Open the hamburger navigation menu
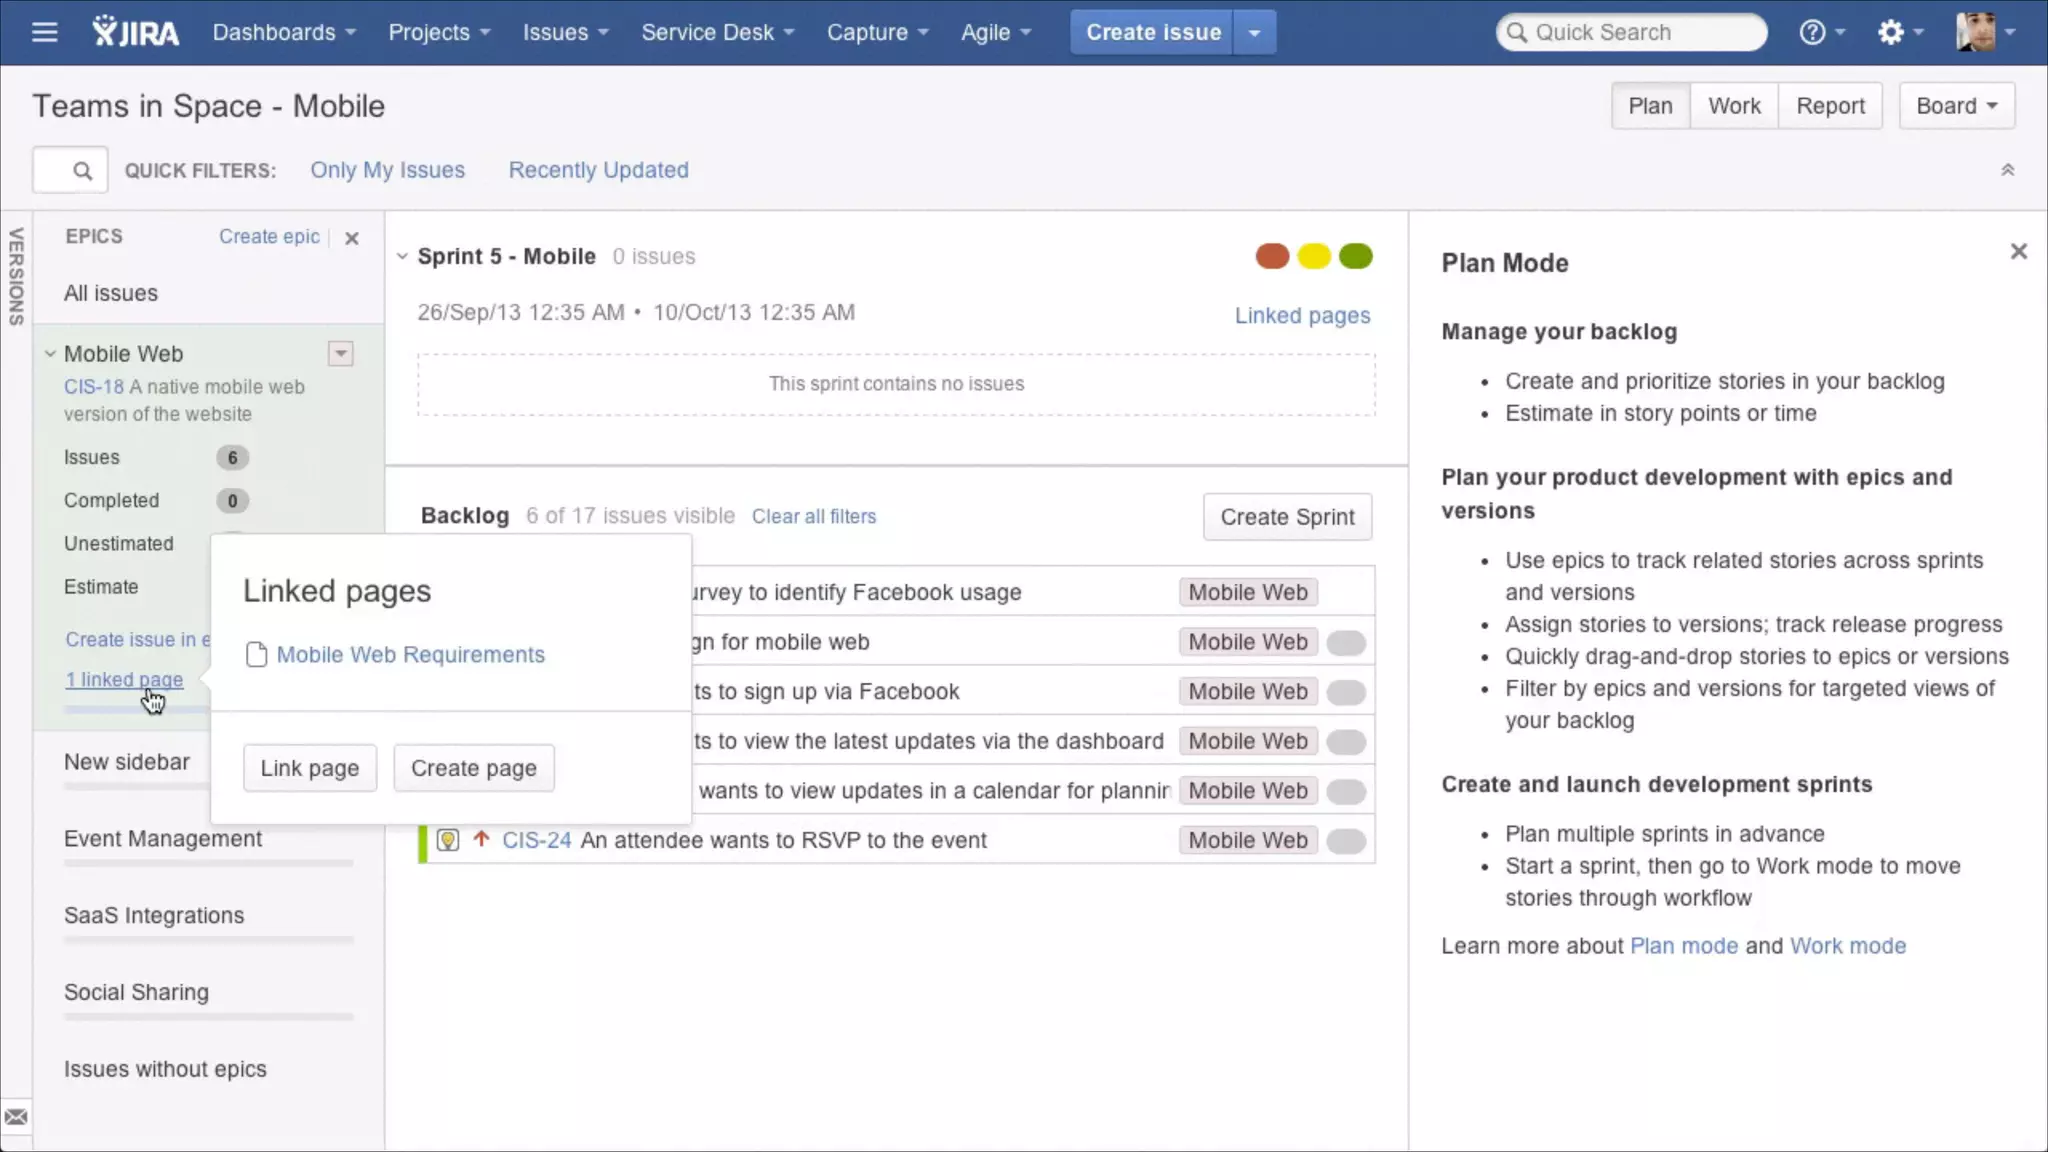The width and height of the screenshot is (2048, 1152). pyautogui.click(x=44, y=32)
